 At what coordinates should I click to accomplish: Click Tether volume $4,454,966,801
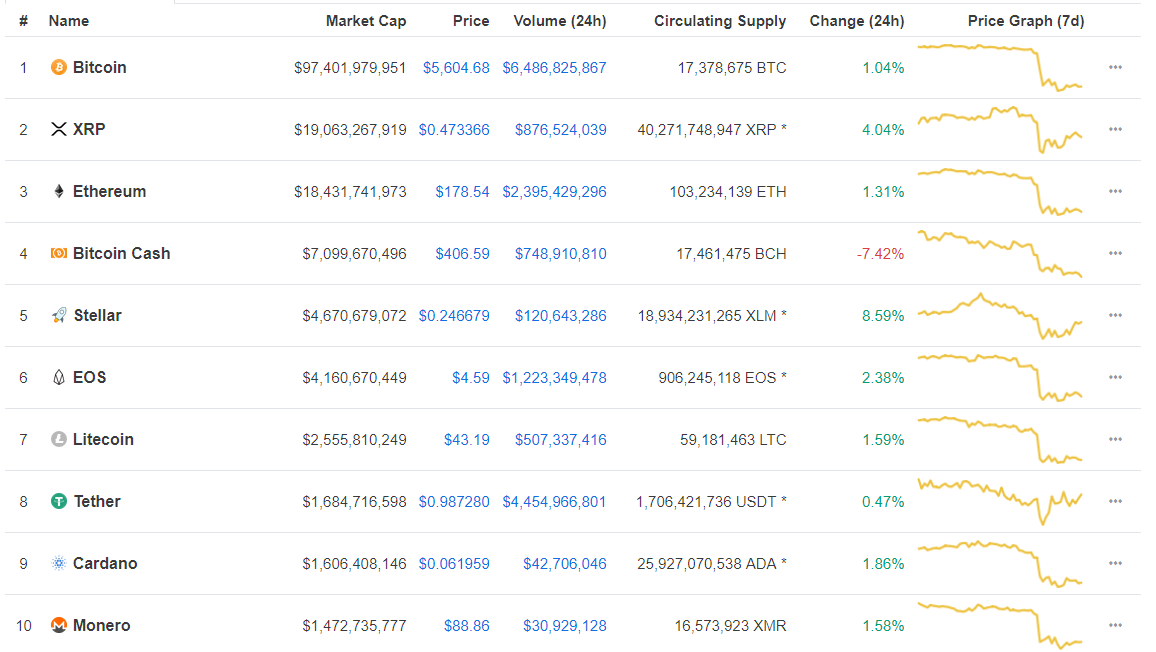554,502
